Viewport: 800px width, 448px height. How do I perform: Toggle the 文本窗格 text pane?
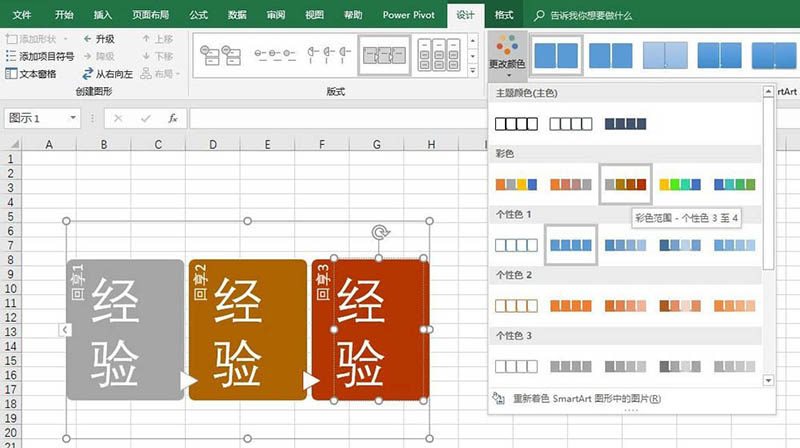(x=31, y=73)
